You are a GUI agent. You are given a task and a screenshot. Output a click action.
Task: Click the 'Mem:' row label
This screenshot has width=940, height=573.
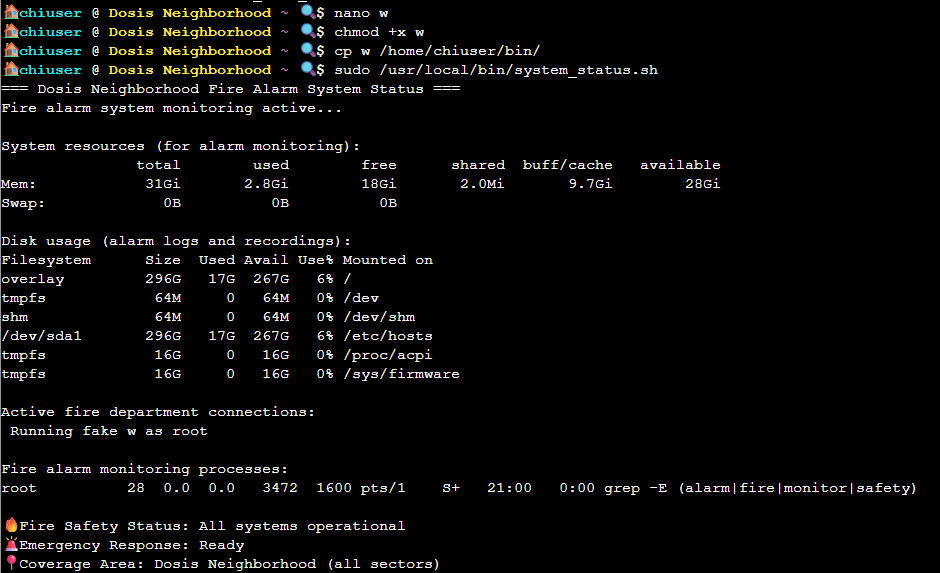pos(19,184)
